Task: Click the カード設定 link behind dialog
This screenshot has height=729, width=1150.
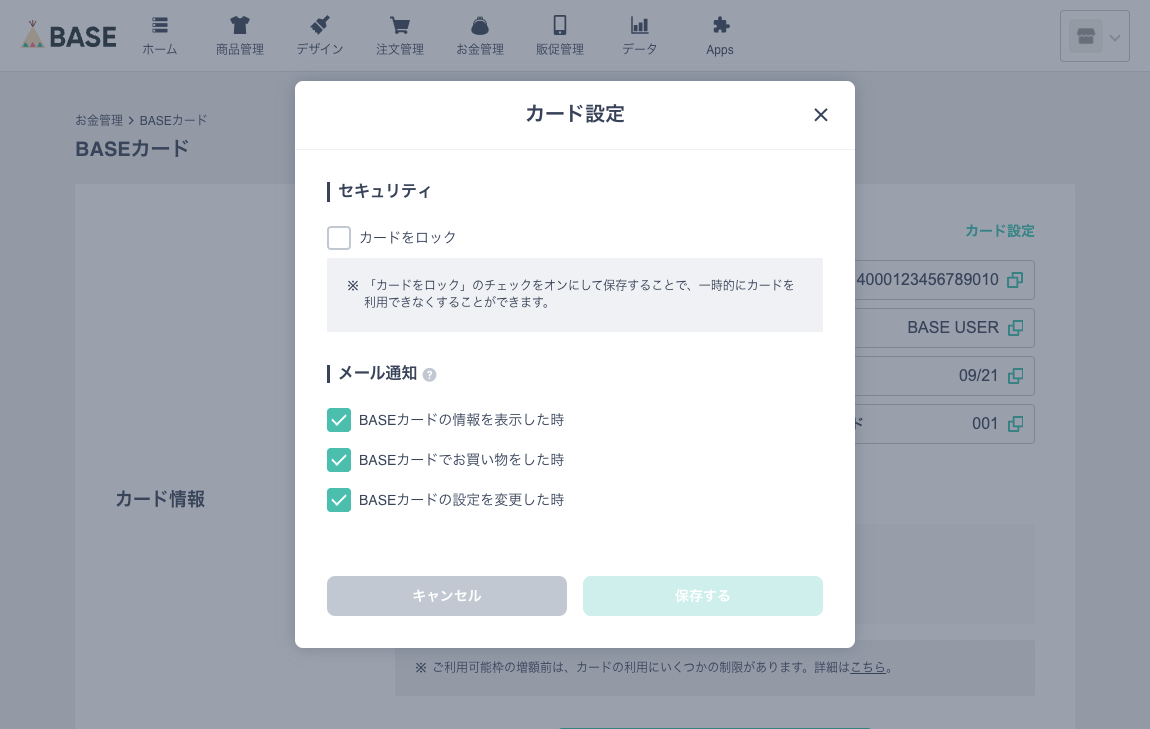Action: [999, 231]
